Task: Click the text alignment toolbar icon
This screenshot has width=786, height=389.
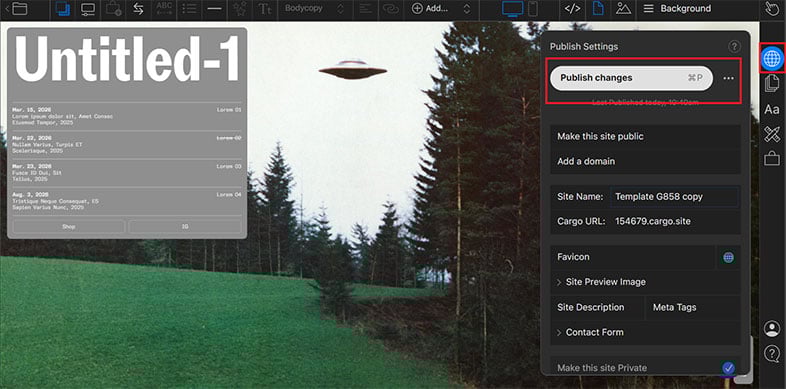Action: (366, 9)
